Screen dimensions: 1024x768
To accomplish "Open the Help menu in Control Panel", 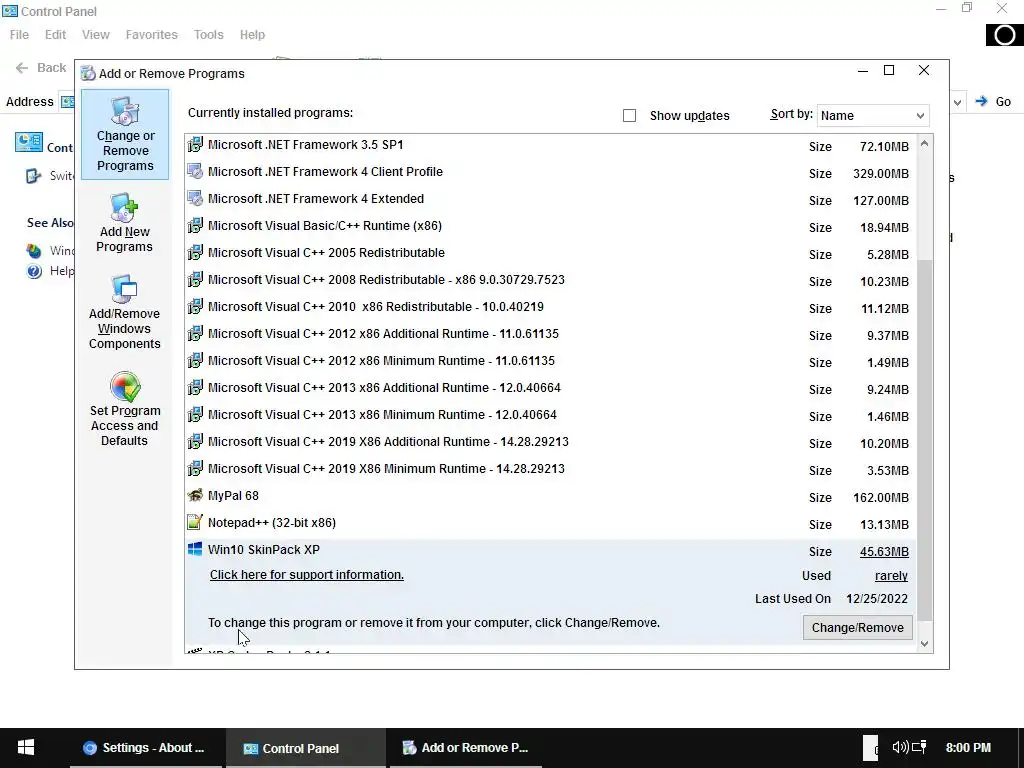I will (x=252, y=35).
